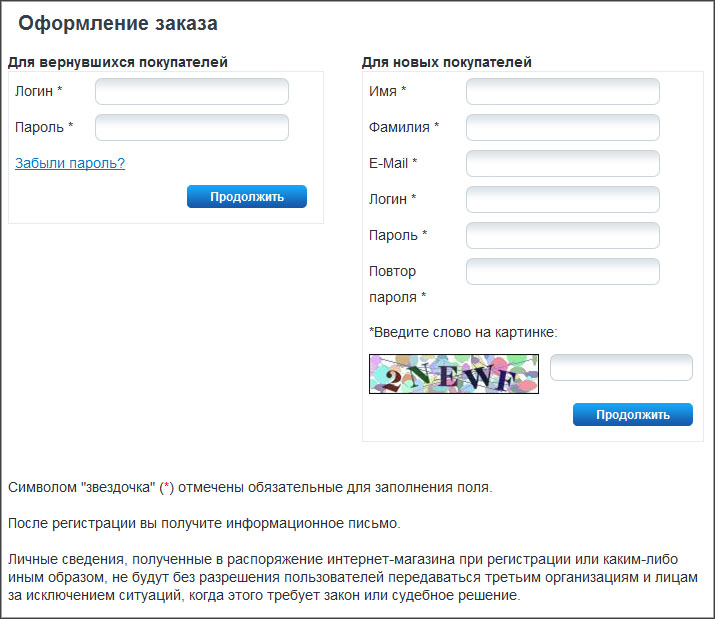The height and width of the screenshot is (619, 715).
Task: Click Продолжить under the new customer form
Action: pos(632,415)
